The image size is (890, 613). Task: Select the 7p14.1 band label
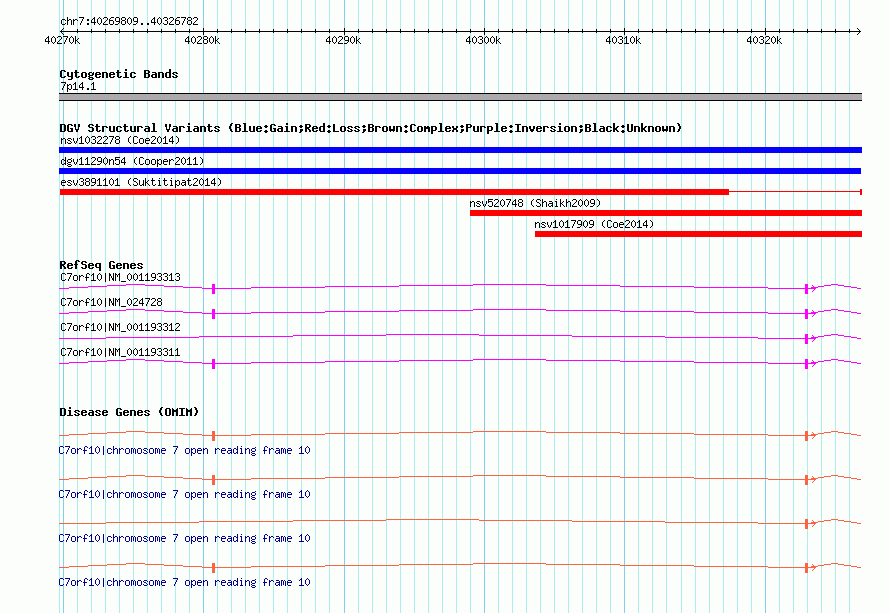coord(78,86)
